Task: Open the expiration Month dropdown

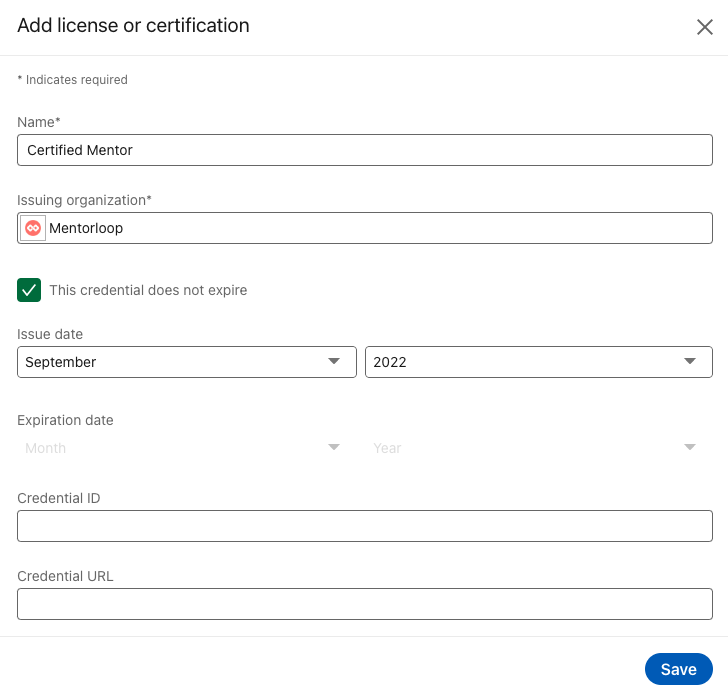Action: point(187,448)
